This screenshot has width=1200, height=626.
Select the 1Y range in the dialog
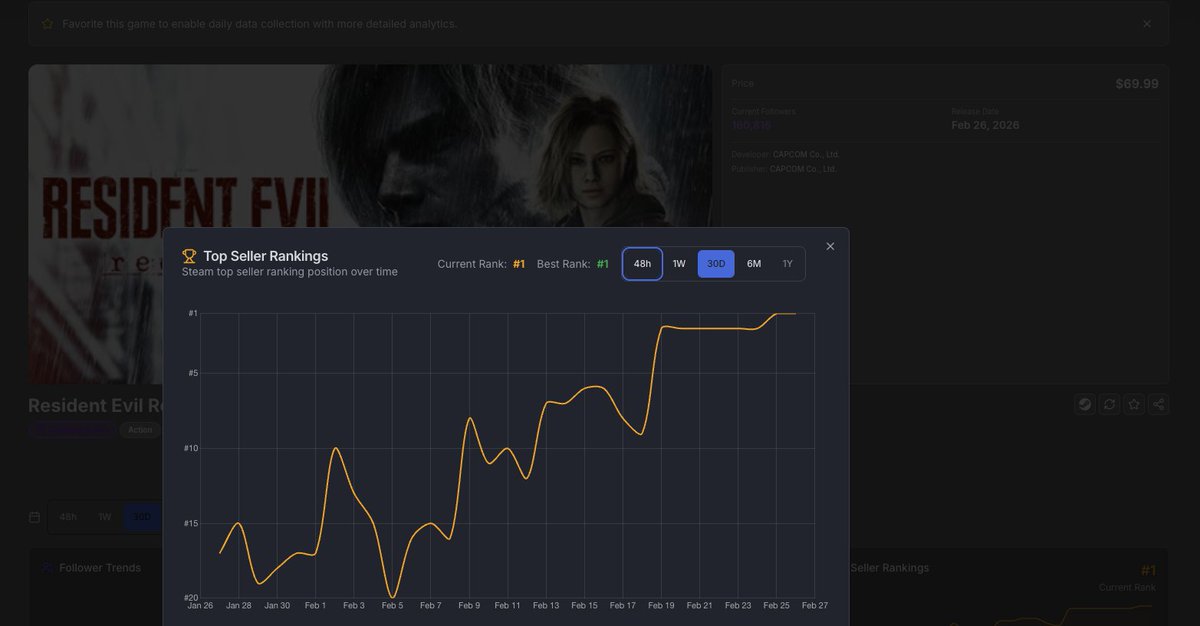(x=787, y=264)
